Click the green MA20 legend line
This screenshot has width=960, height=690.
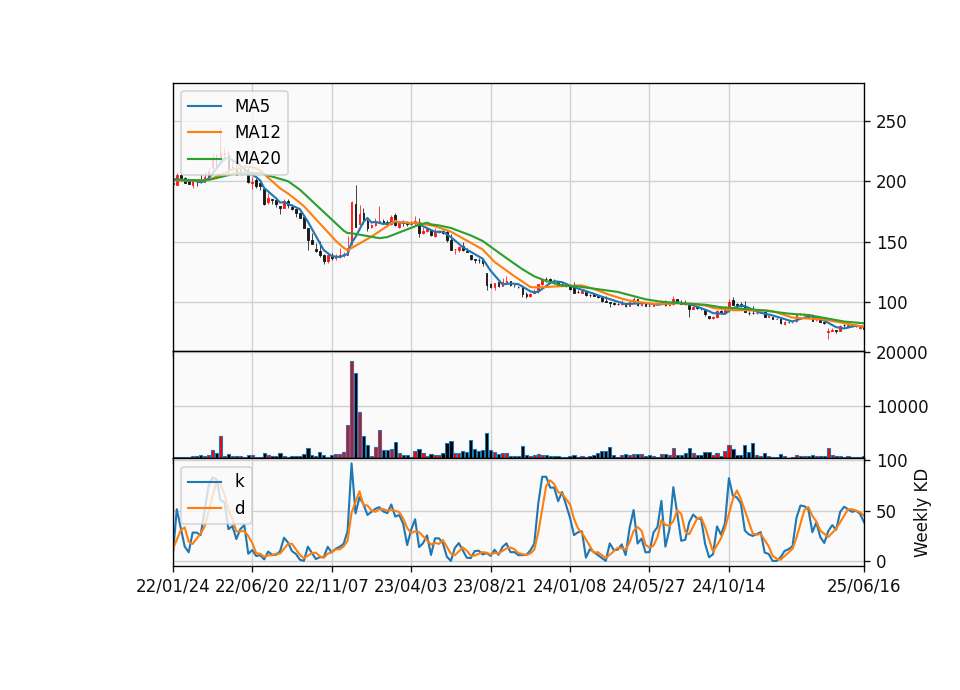point(204,158)
